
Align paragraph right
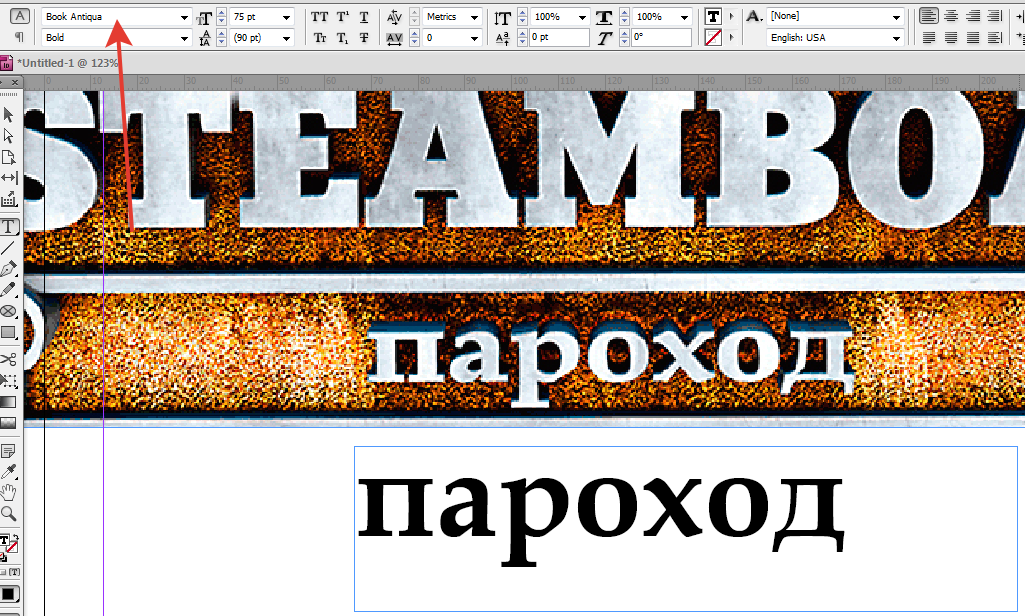[973, 16]
